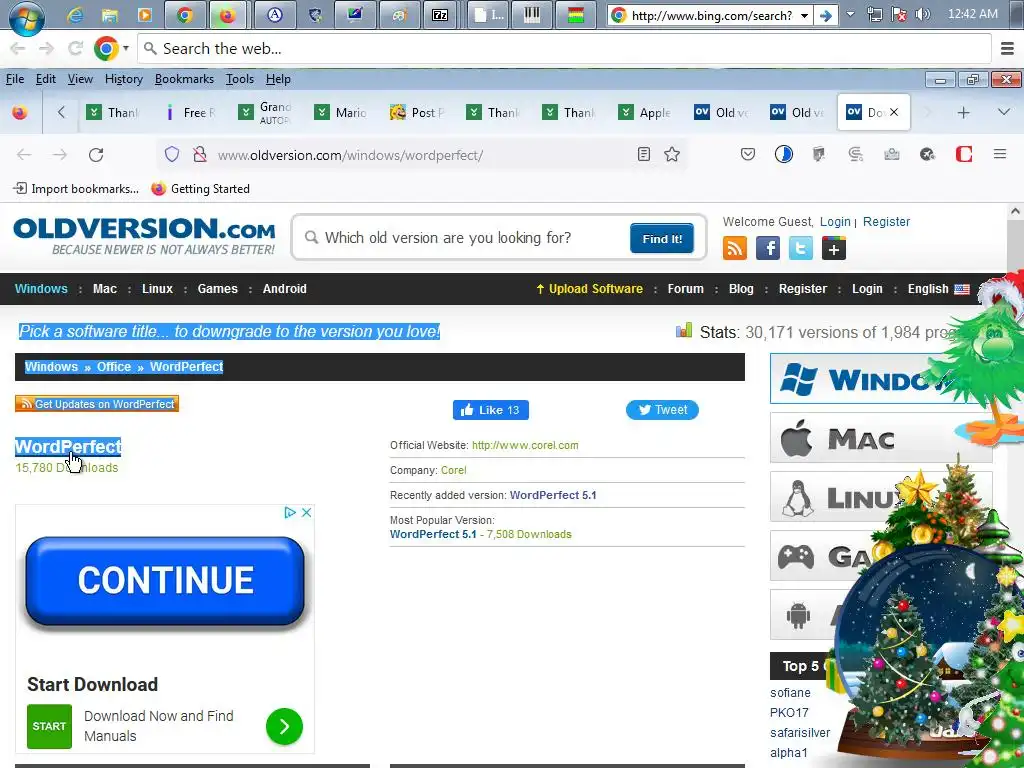Click the OLDVERSION.com logo

click(x=144, y=236)
